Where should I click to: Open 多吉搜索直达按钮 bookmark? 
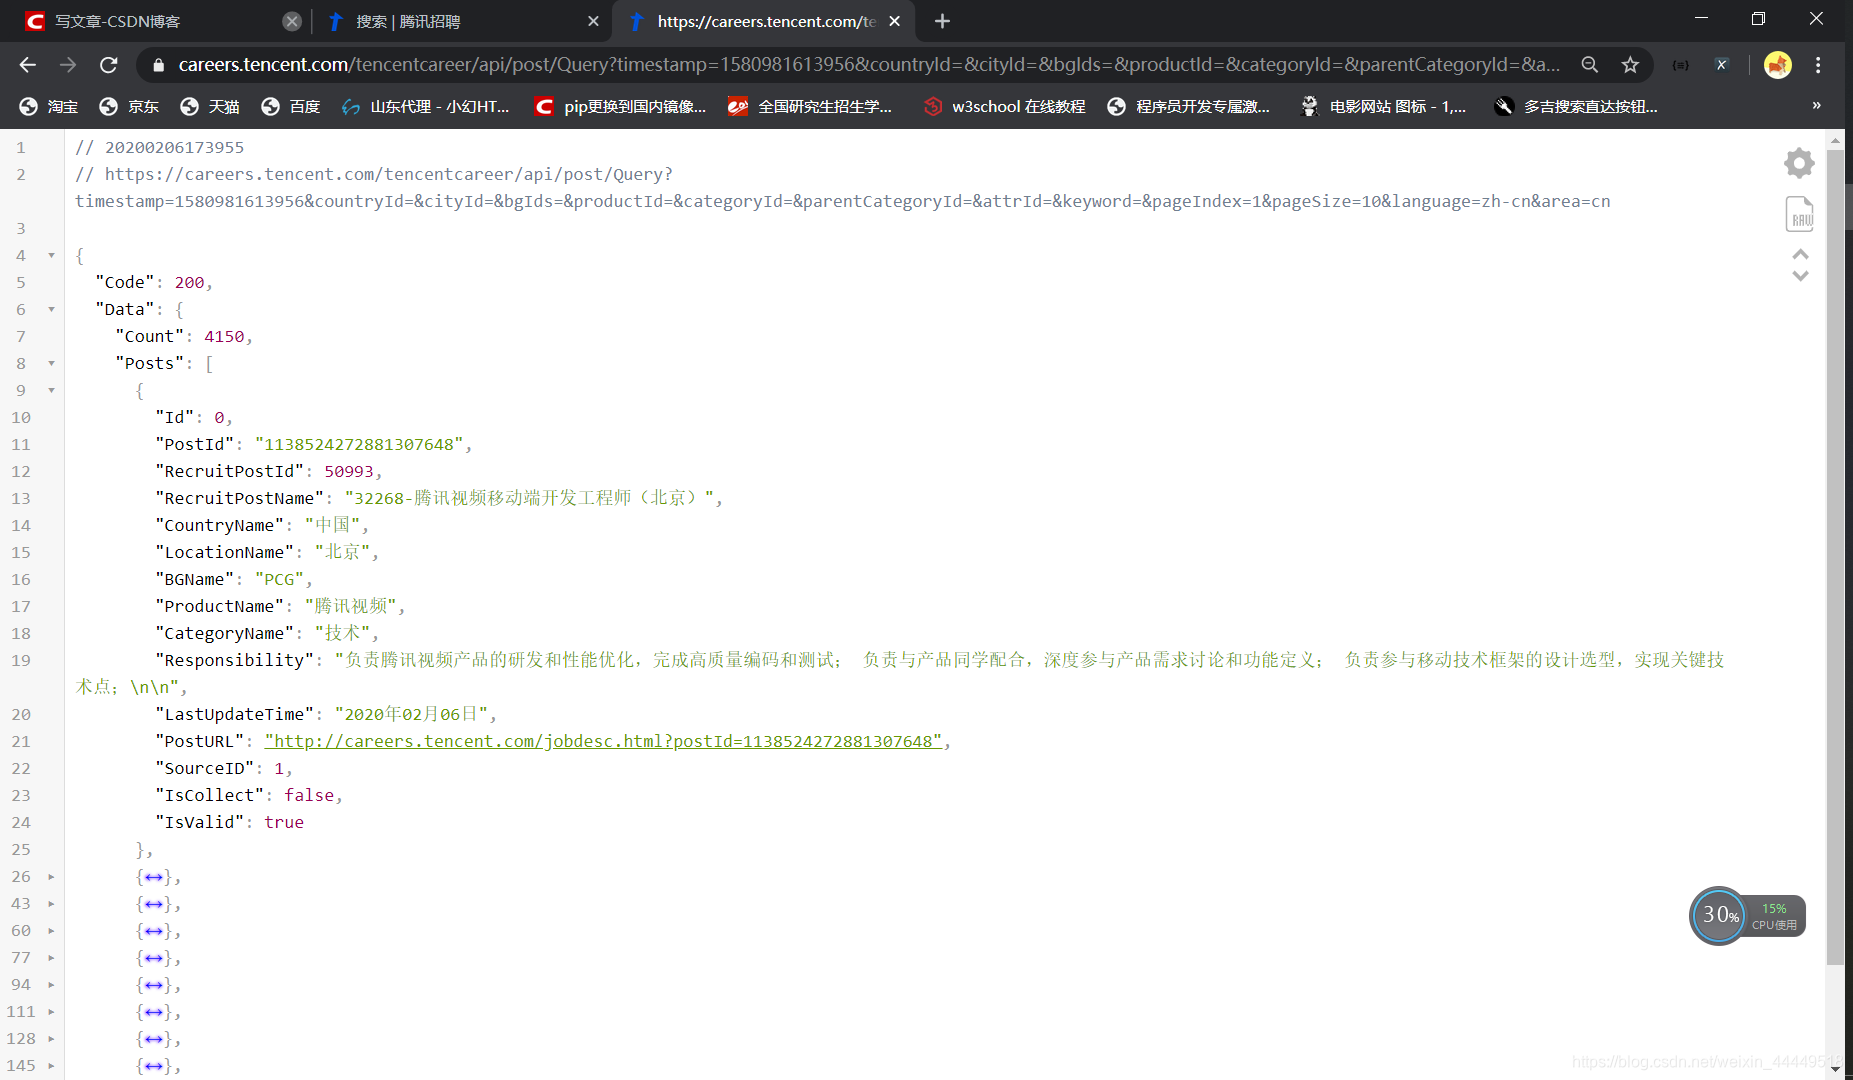click(1577, 106)
